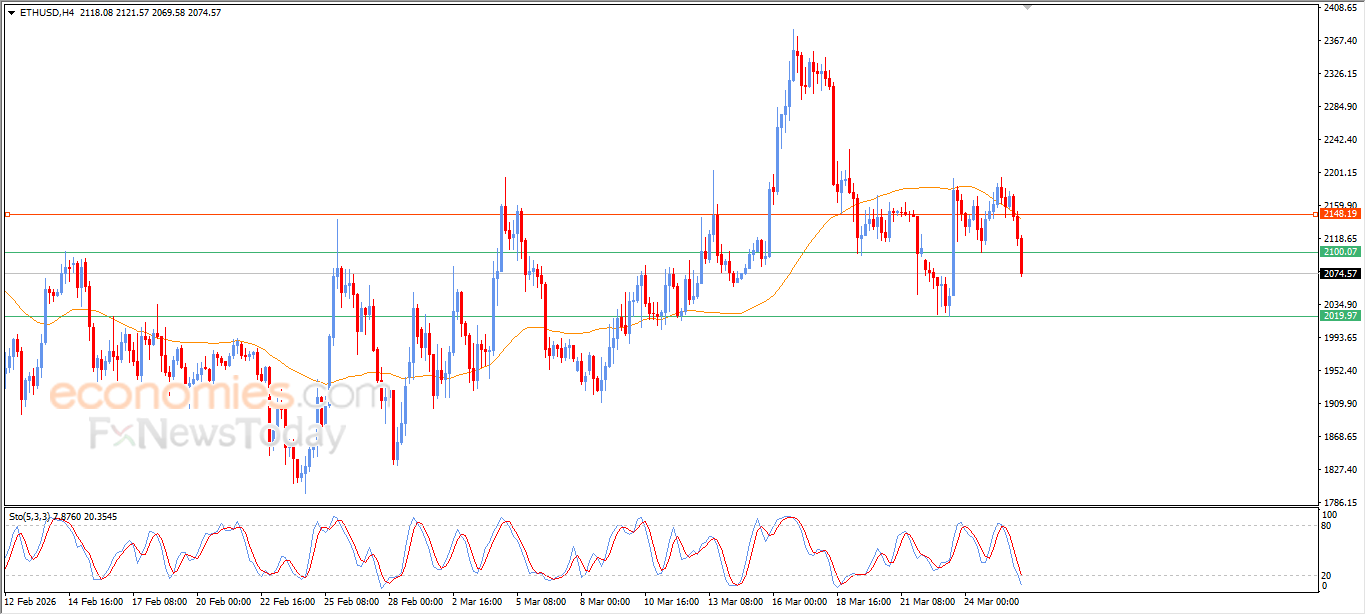1366x615 pixels.
Task: Click the 2034.90 price axis value
Action: click(1340, 305)
